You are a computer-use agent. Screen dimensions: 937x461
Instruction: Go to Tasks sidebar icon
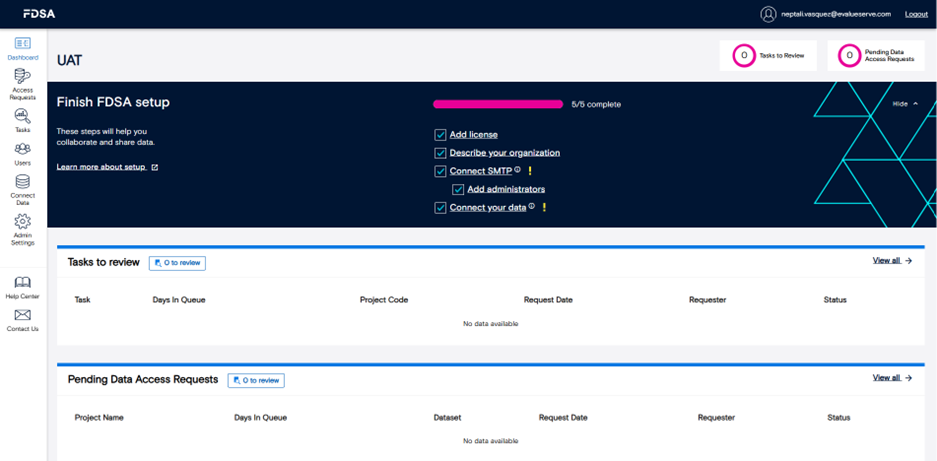coord(22,117)
